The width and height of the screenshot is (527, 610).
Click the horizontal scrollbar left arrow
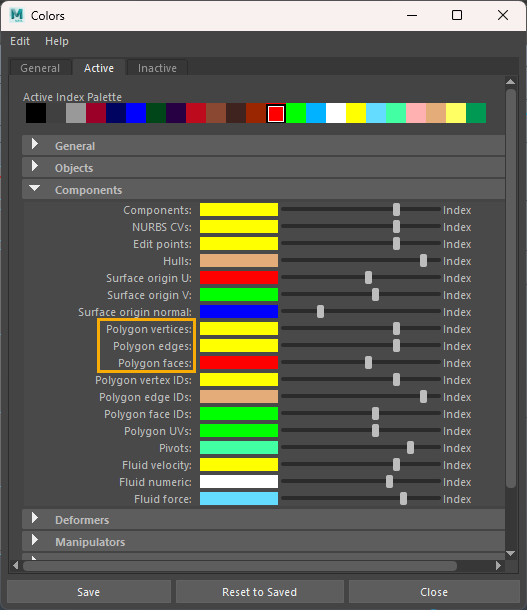(x=16, y=565)
